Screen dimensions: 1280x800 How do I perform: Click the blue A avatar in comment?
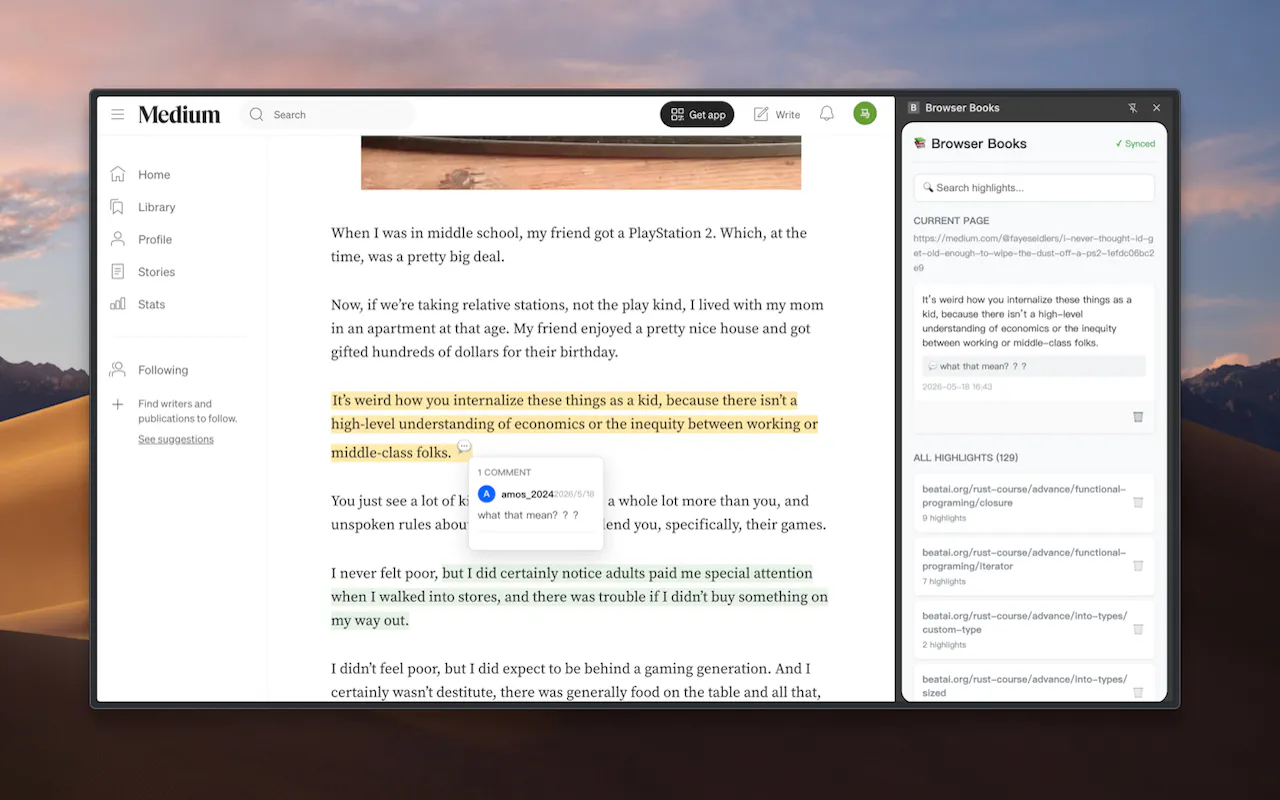coord(486,494)
